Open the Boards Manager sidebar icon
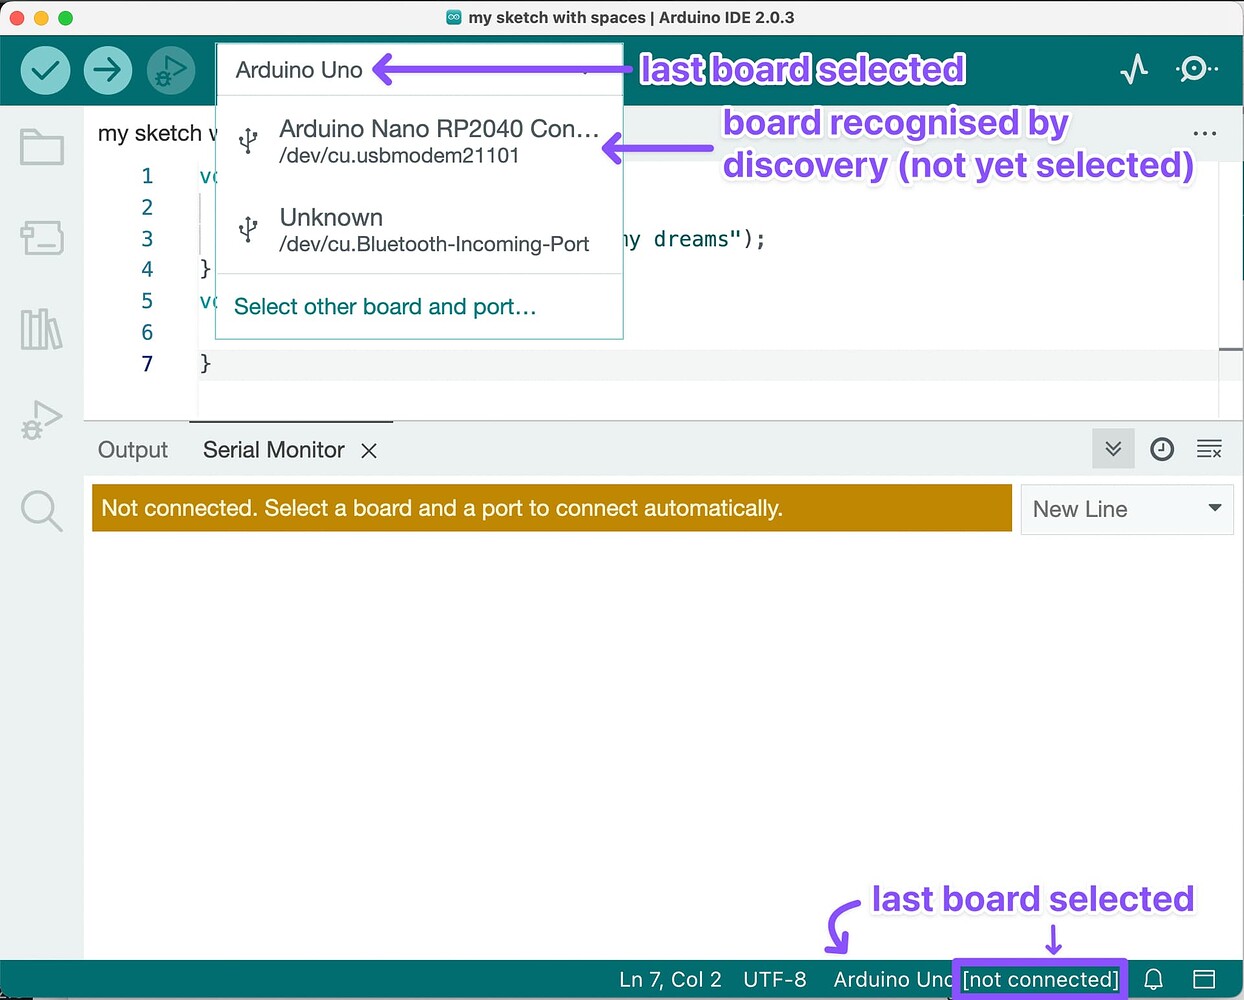 (x=41, y=238)
